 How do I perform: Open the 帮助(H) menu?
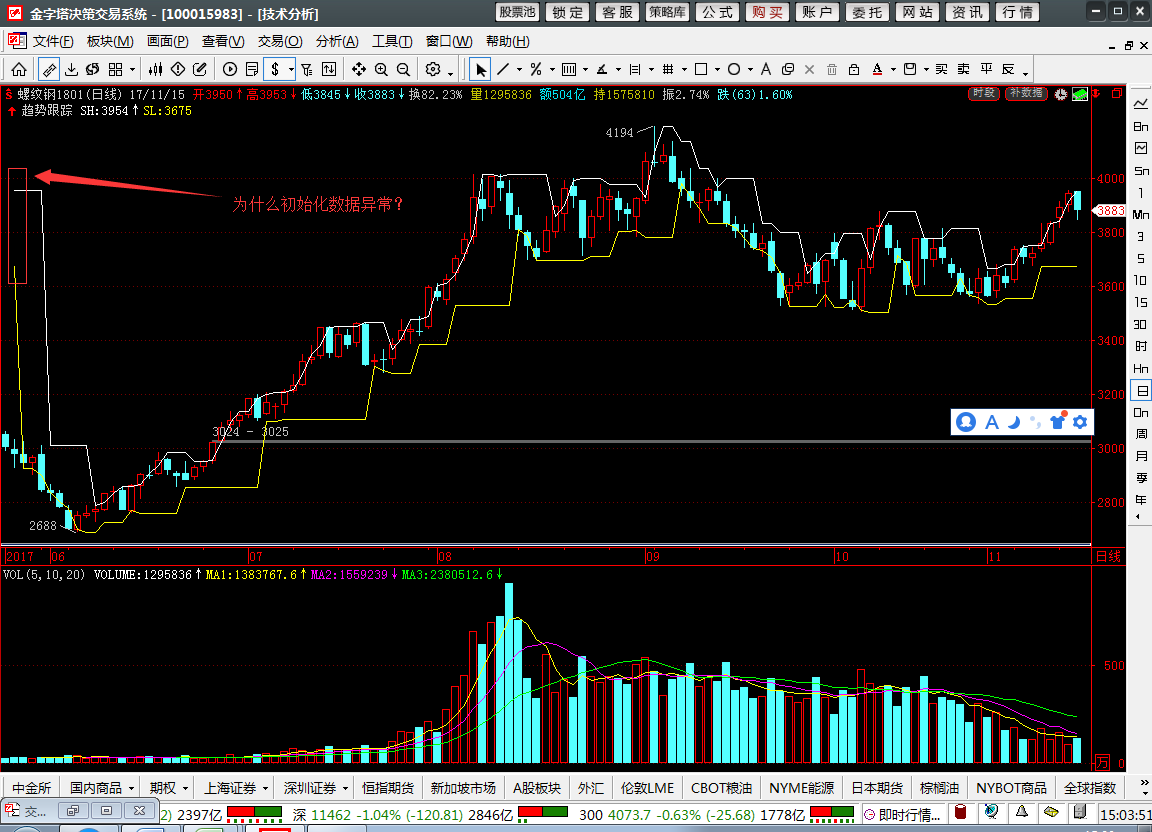click(508, 41)
